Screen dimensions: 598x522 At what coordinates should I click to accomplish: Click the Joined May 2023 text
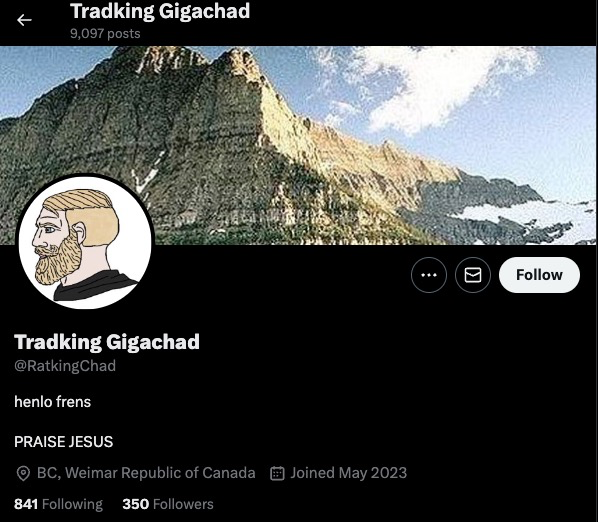click(349, 473)
